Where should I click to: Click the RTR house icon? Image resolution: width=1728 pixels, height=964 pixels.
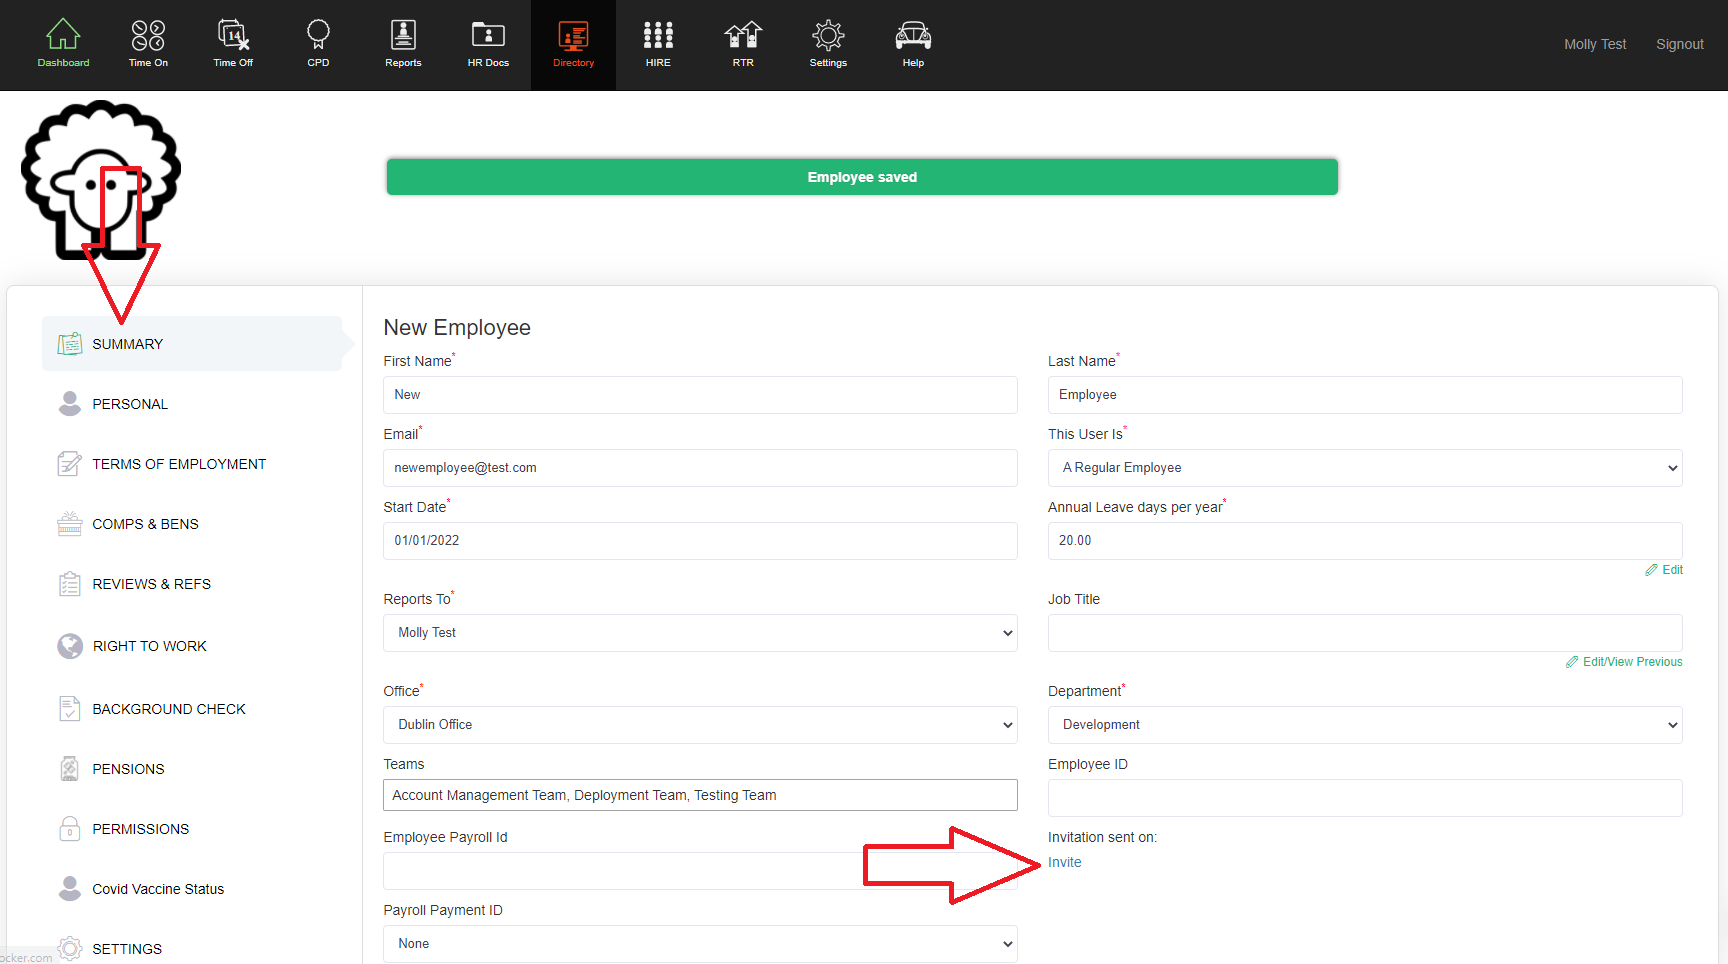coord(743,42)
